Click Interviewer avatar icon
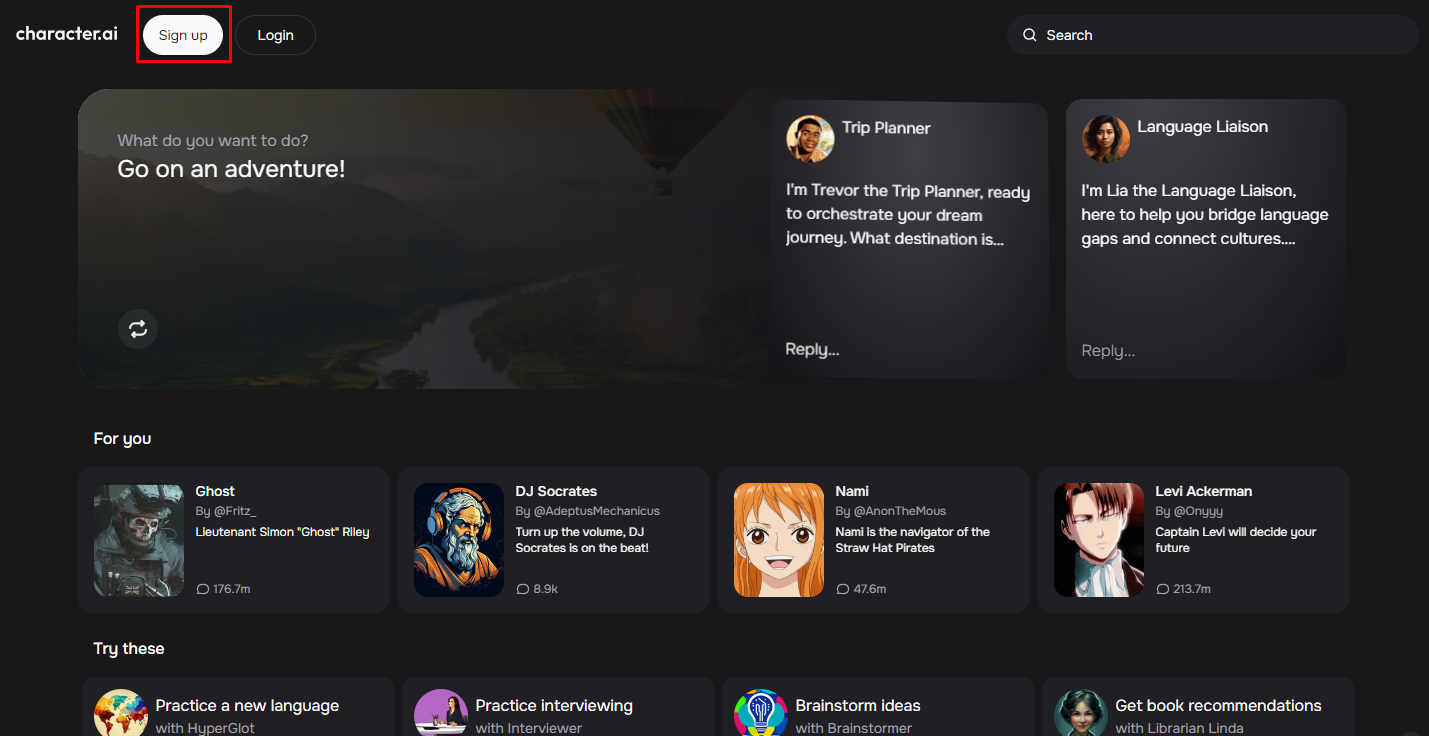The height and width of the screenshot is (736, 1429). (x=441, y=713)
